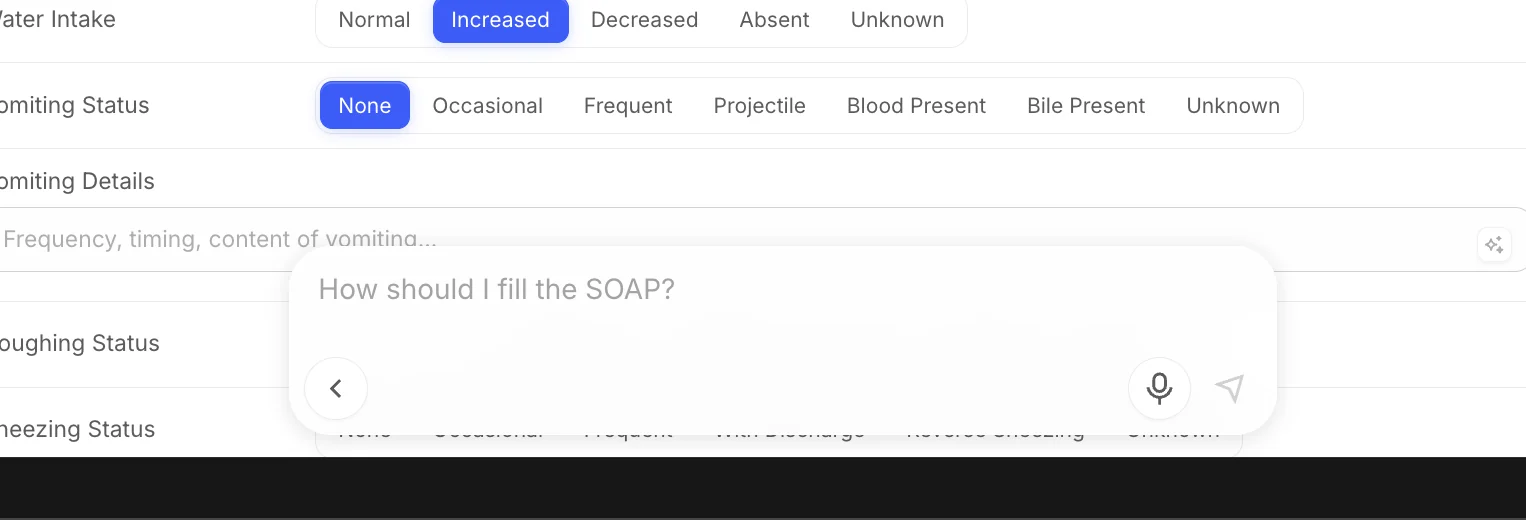The width and height of the screenshot is (1526, 520).
Task: Mark Water Intake as Unknown
Action: (897, 20)
